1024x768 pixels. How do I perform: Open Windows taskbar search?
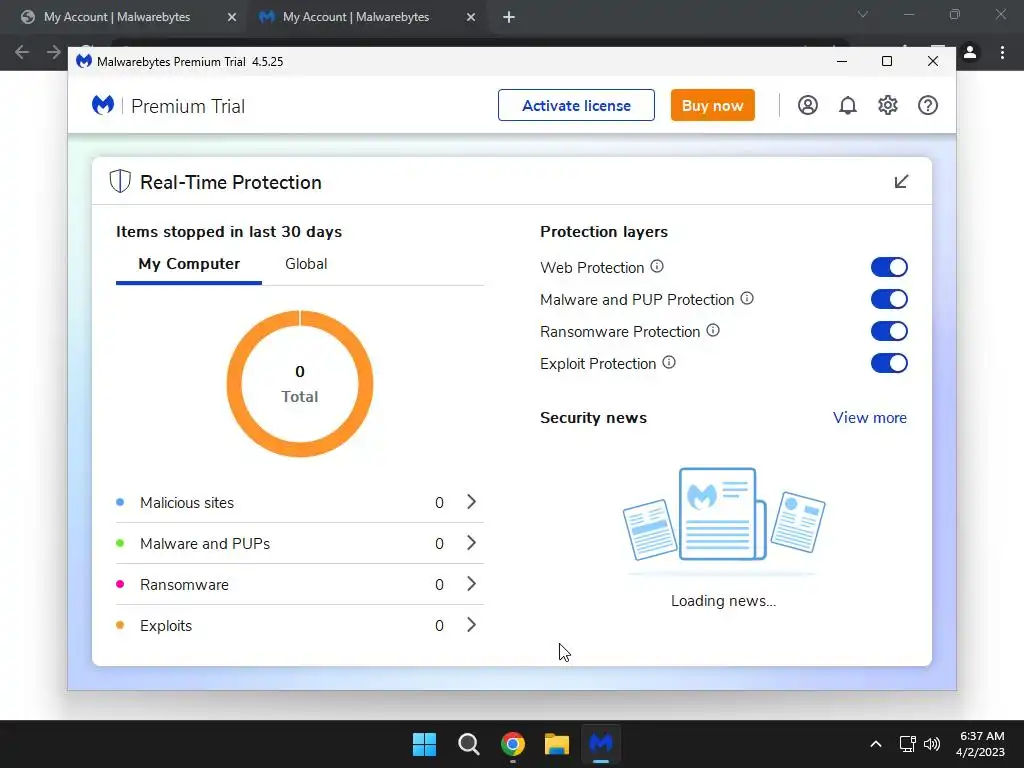tap(468, 744)
